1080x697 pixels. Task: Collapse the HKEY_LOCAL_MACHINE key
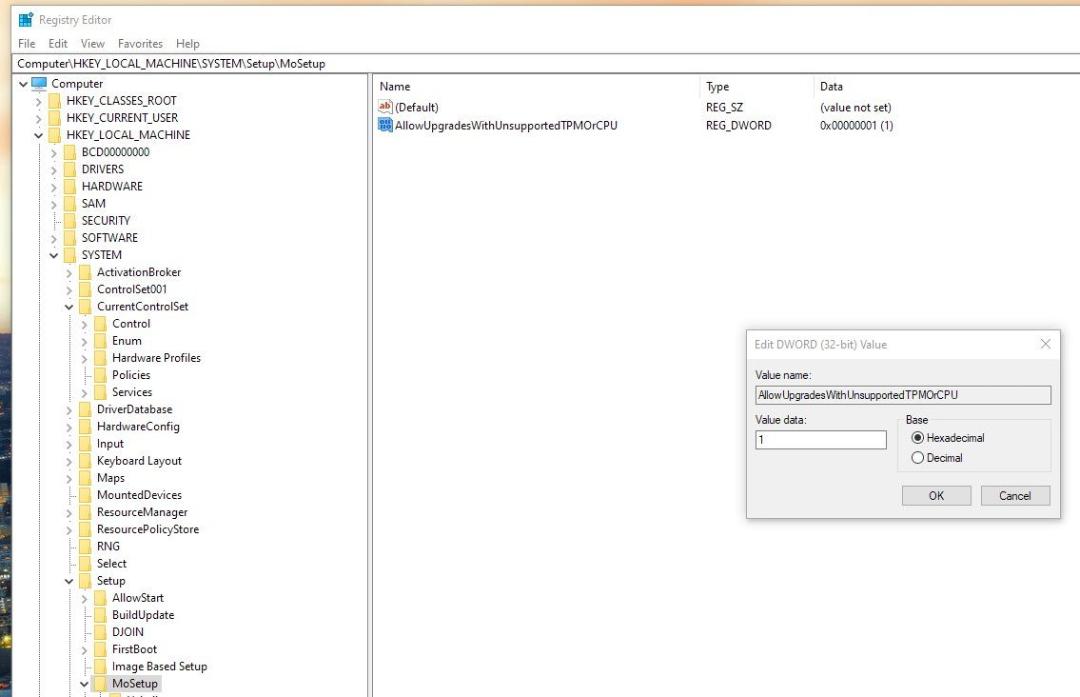[x=39, y=136]
